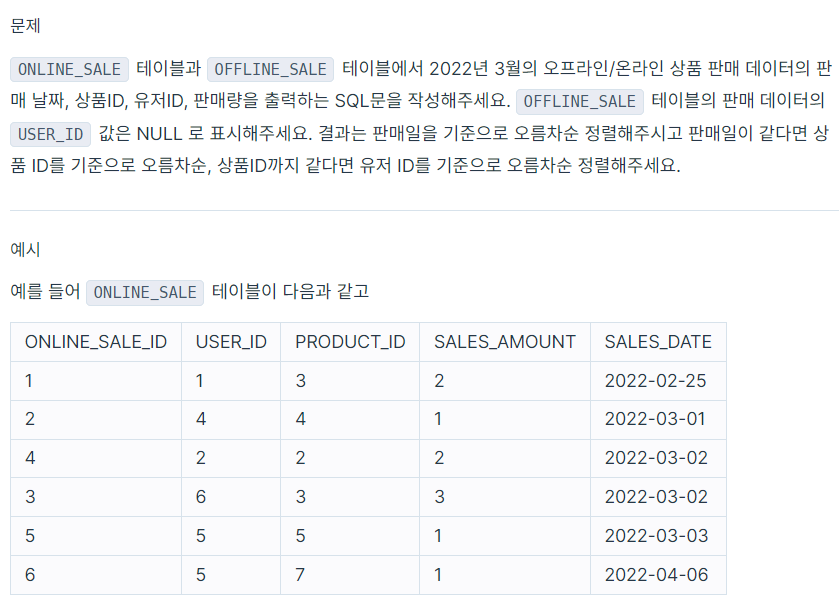The height and width of the screenshot is (606, 840).
Task: Click the 예시 heading
Action: 25,249
